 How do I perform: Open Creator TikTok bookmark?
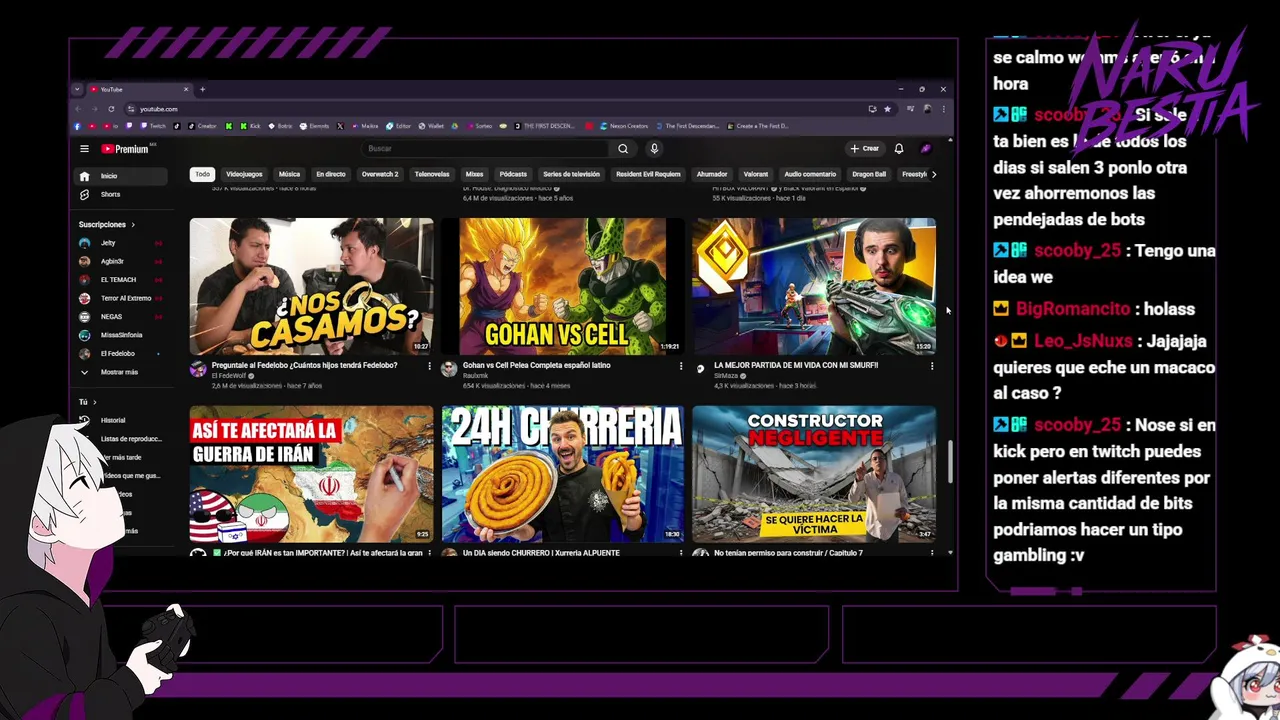201,126
